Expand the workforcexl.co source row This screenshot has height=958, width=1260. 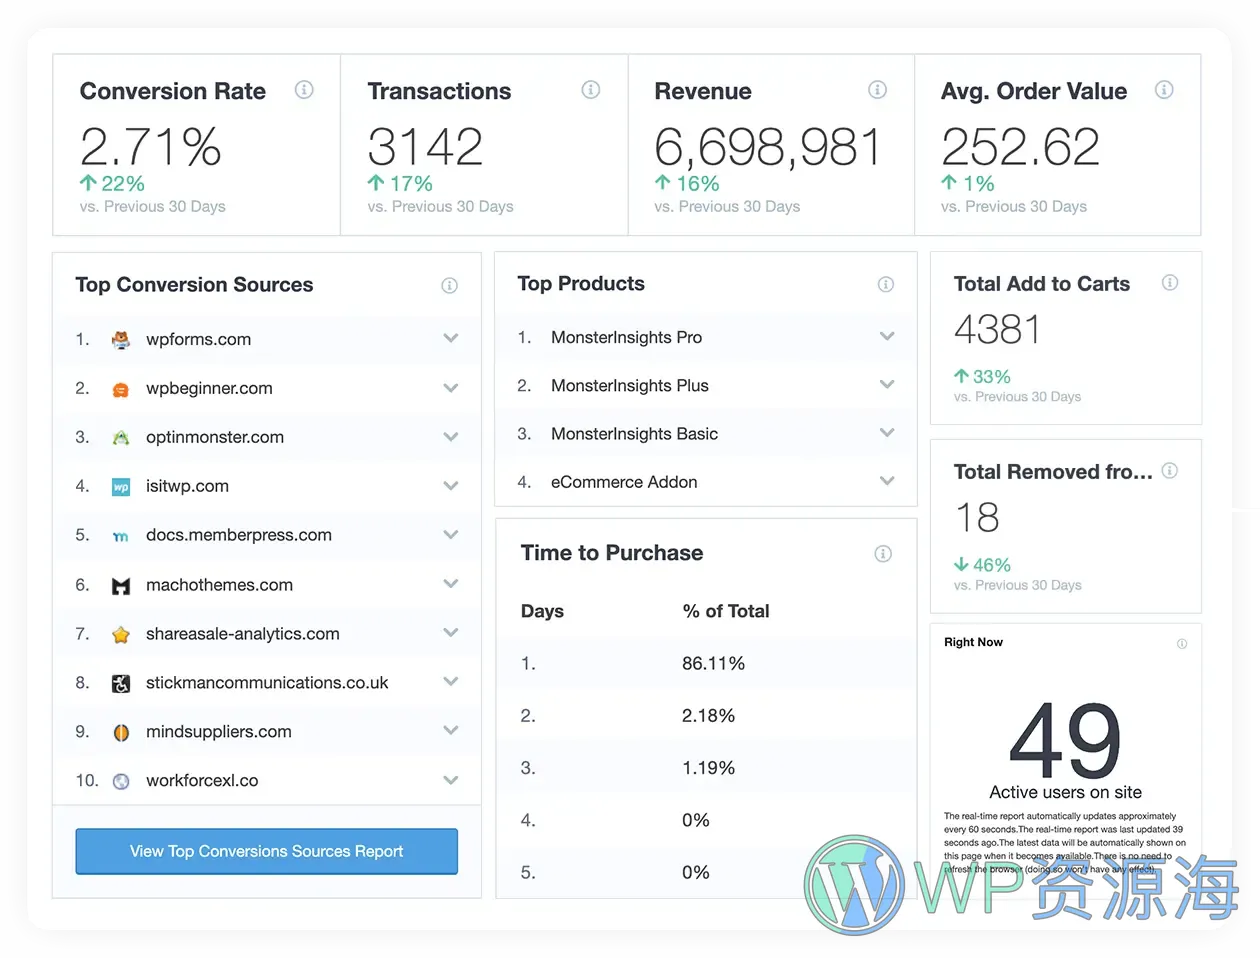pyautogui.click(x=451, y=779)
